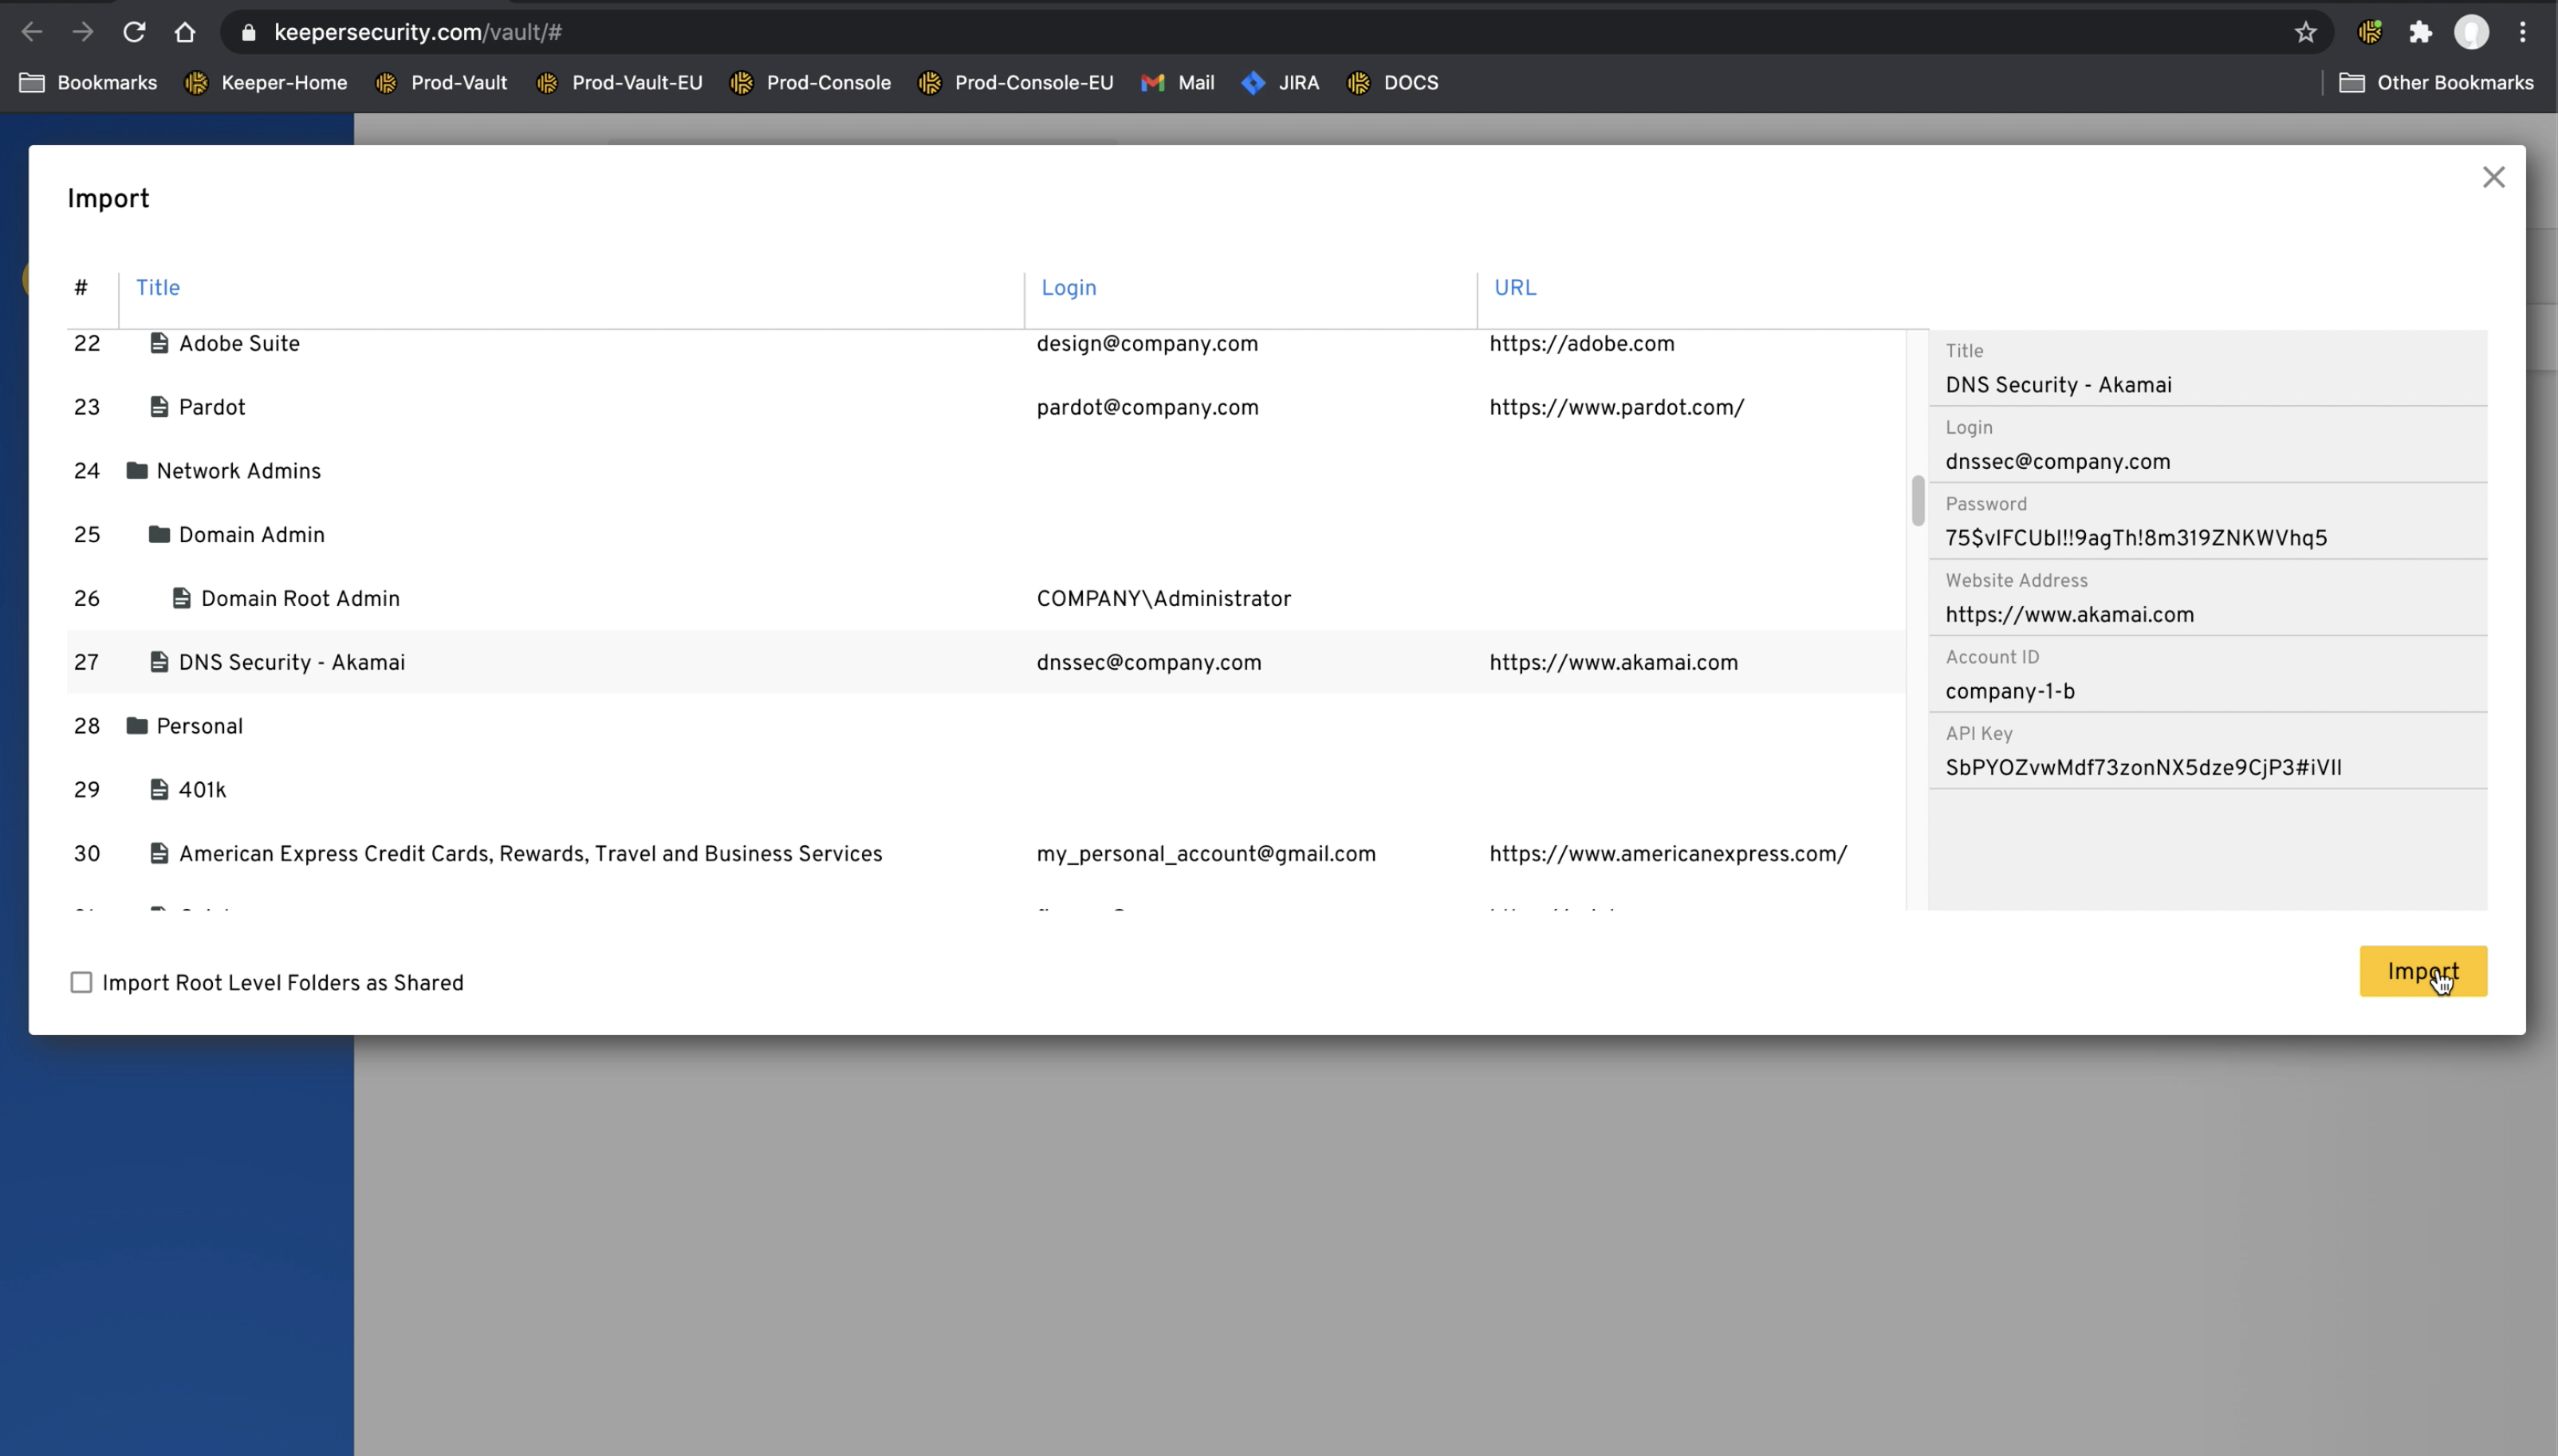
Task: Click the import list scrollbar thumb
Action: pyautogui.click(x=1917, y=500)
